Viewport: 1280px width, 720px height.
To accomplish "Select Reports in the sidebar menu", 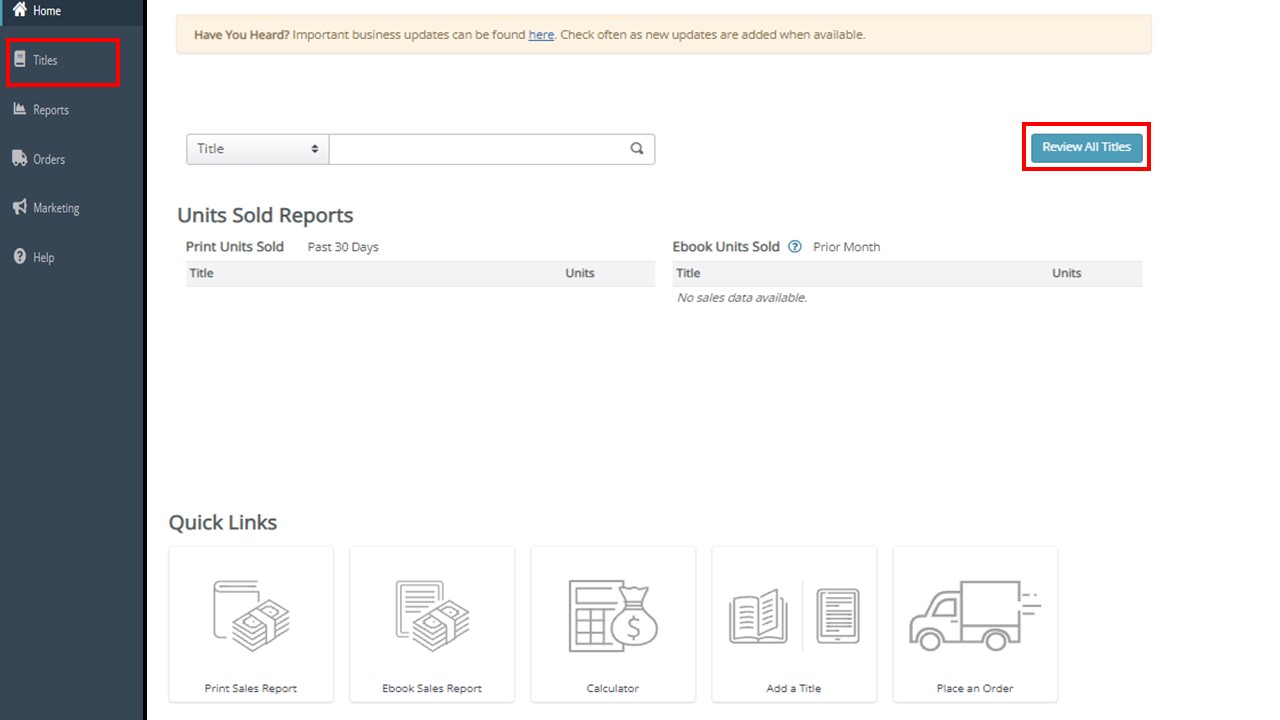I will click(x=51, y=110).
